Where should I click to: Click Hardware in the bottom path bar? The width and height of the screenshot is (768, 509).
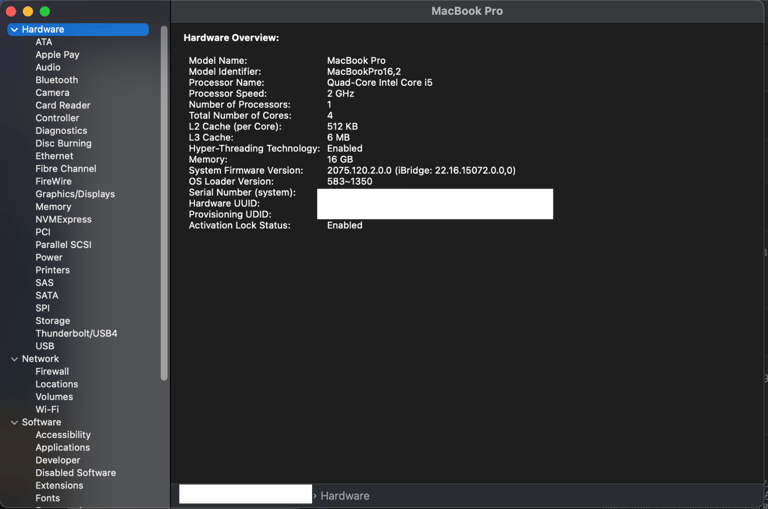tap(345, 496)
